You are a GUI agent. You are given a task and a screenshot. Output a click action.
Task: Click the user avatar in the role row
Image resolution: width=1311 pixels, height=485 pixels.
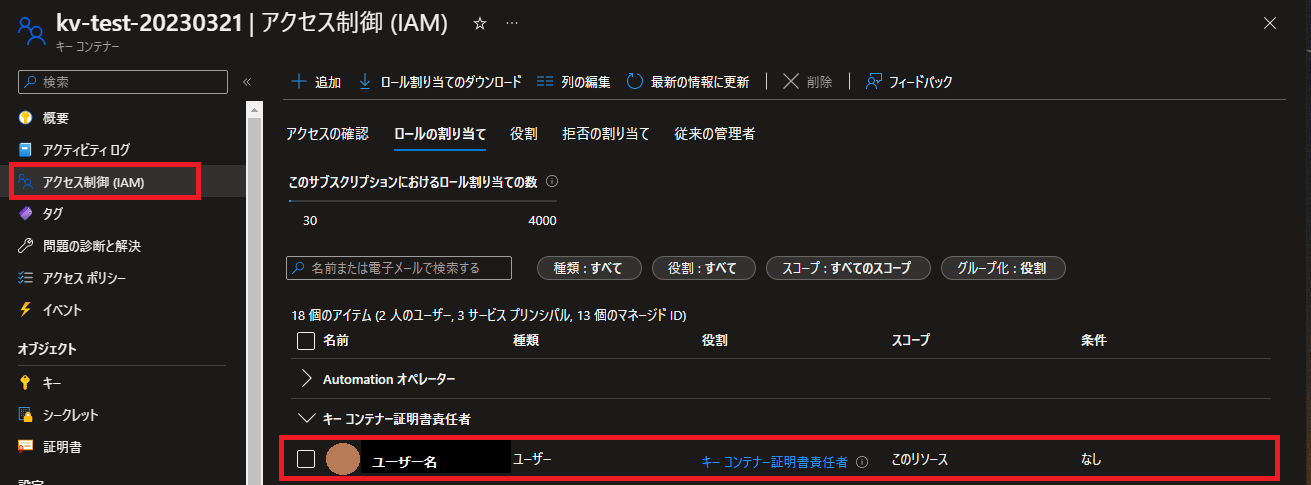(343, 459)
